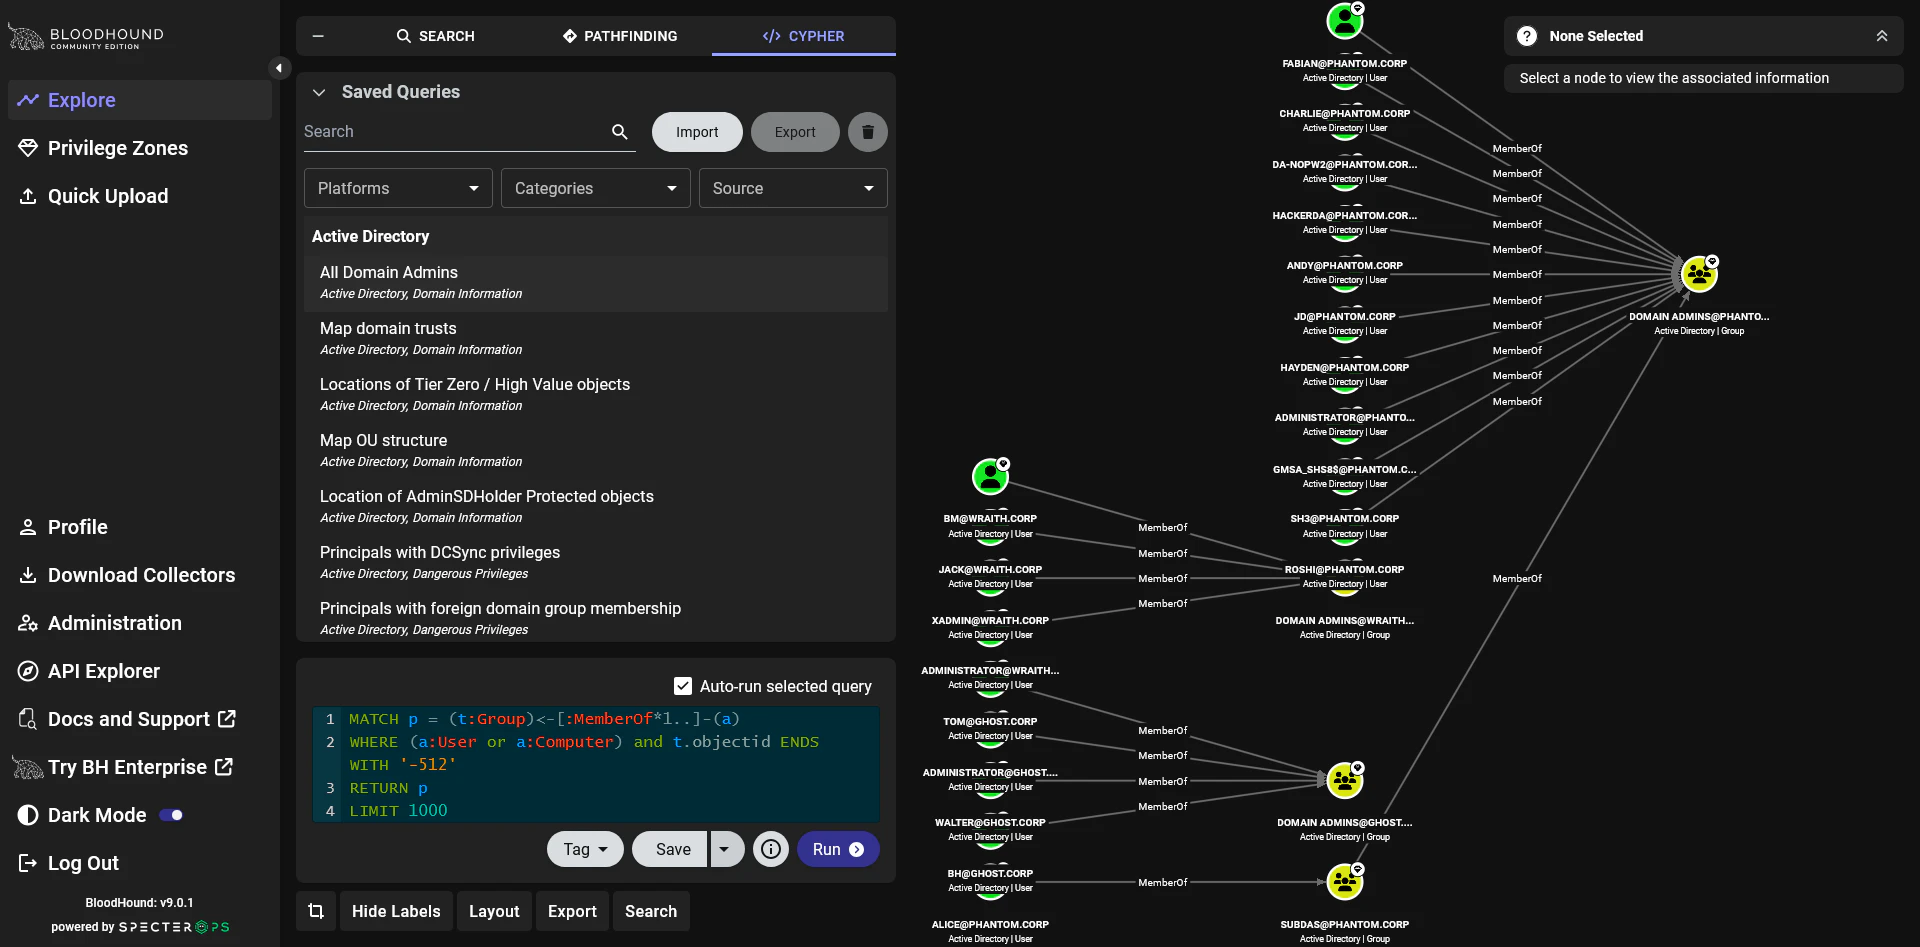
Task: Click Hide Labels button
Action: click(x=396, y=911)
